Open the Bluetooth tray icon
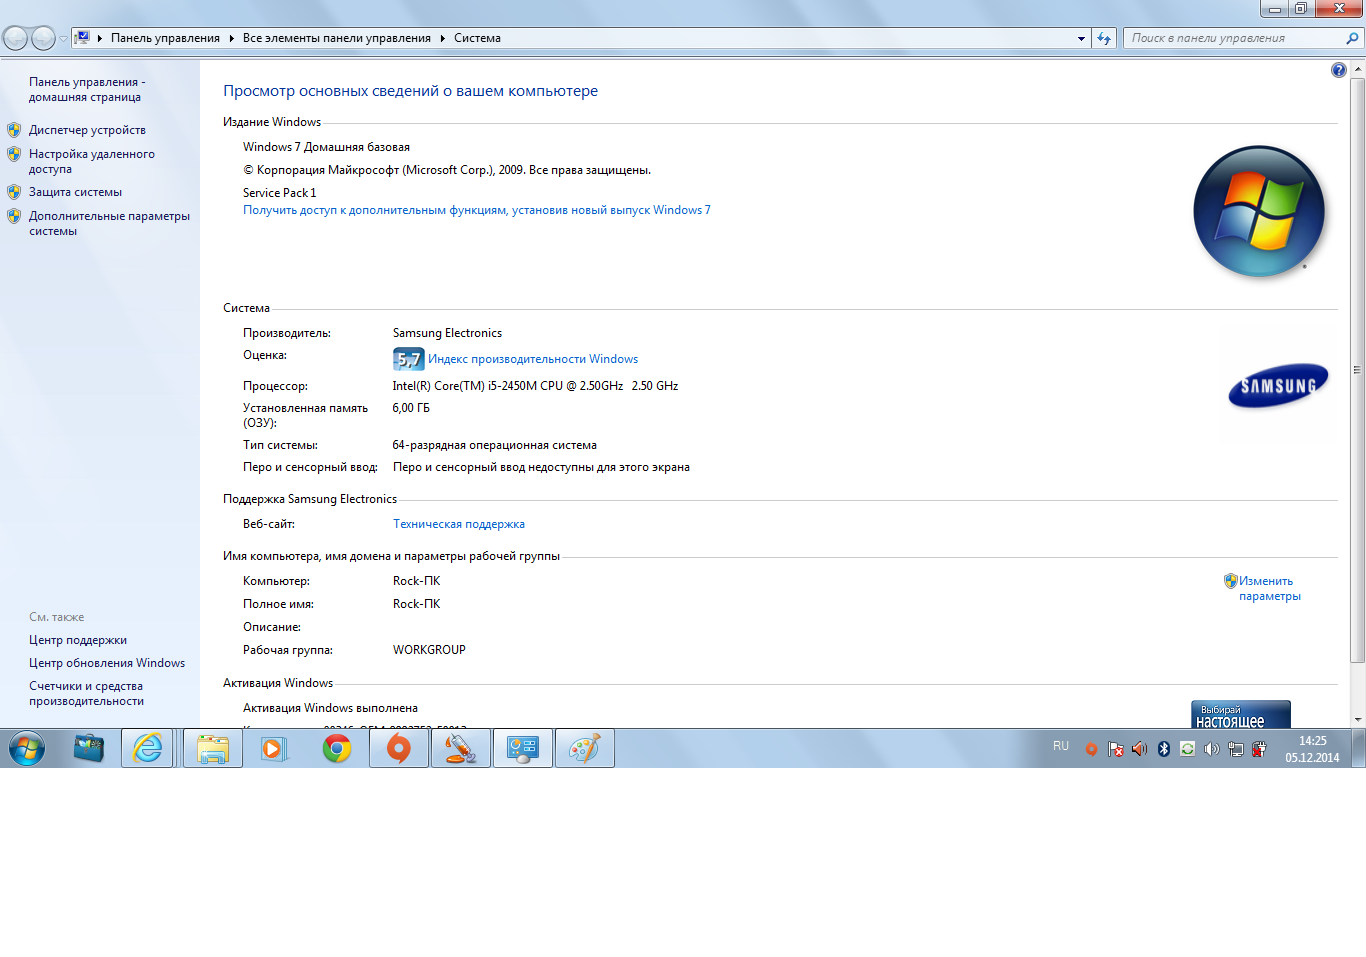 (x=1164, y=749)
